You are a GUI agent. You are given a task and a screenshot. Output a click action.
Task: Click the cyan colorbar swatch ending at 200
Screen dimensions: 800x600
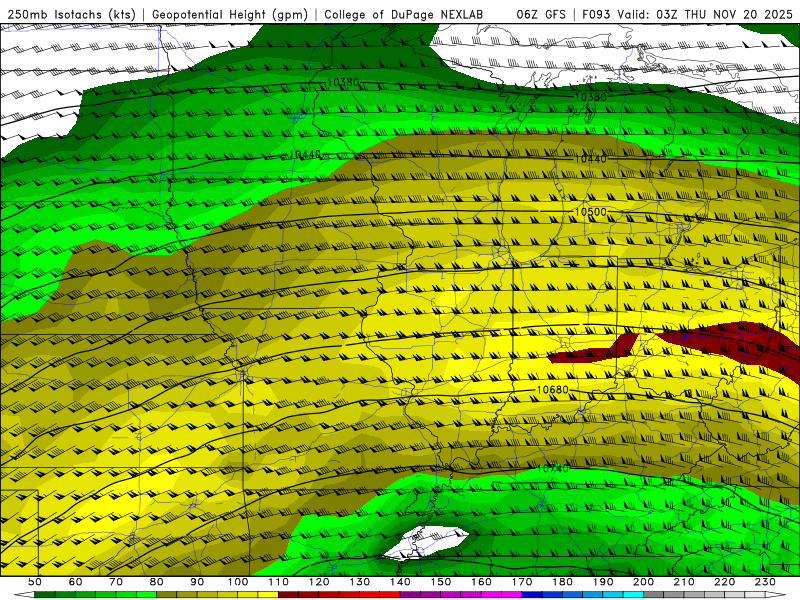point(633,595)
